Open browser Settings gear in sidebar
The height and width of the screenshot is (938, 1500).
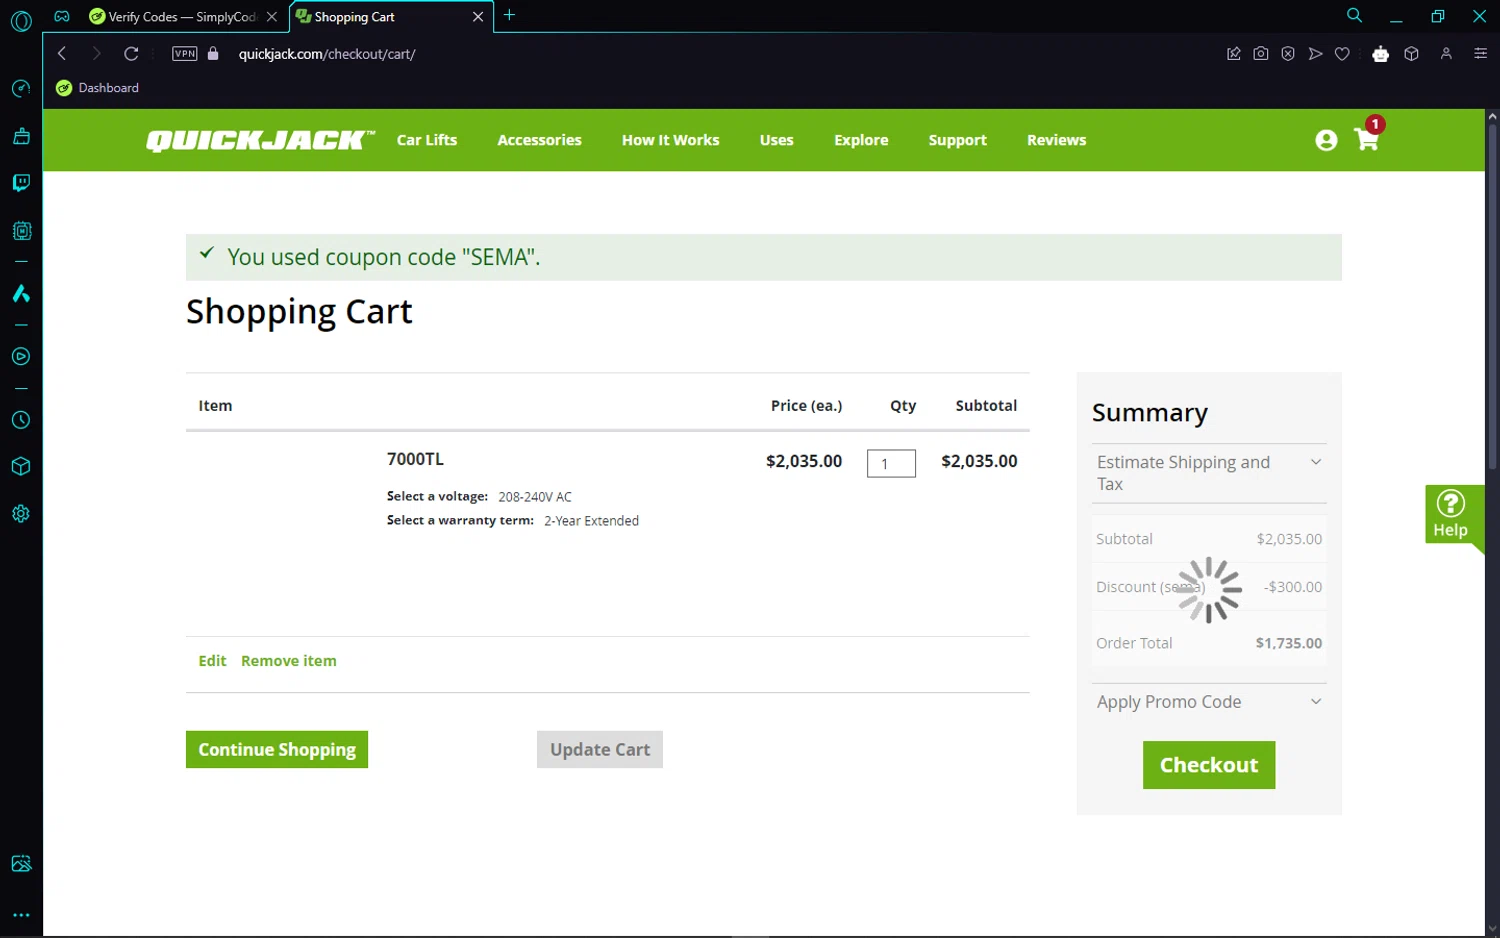pyautogui.click(x=21, y=514)
